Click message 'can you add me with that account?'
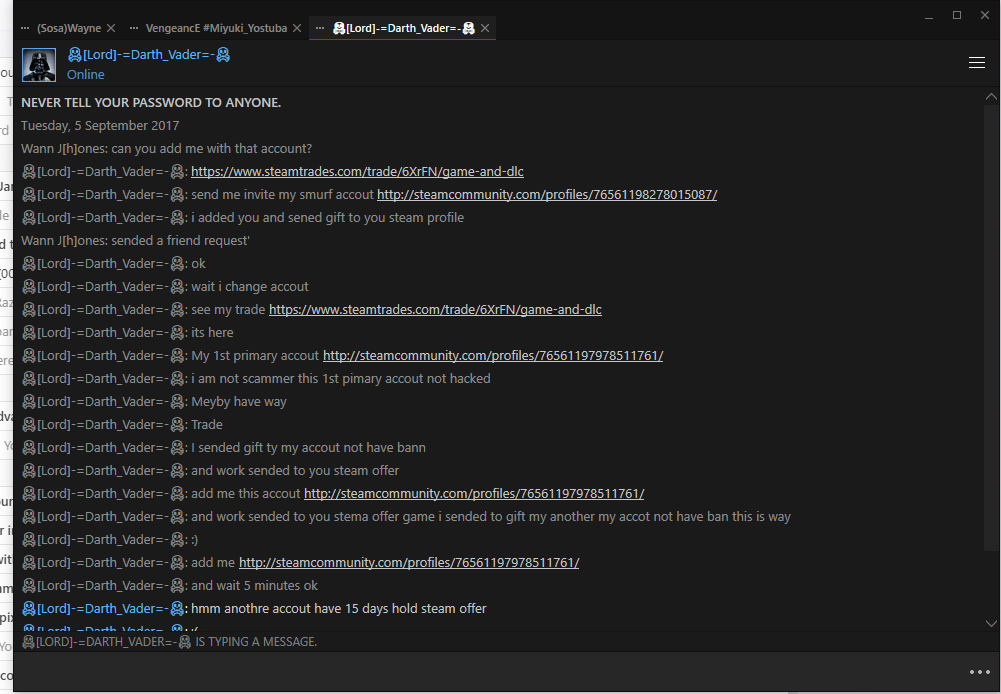Image resolution: width=1001 pixels, height=694 pixels. click(x=211, y=149)
